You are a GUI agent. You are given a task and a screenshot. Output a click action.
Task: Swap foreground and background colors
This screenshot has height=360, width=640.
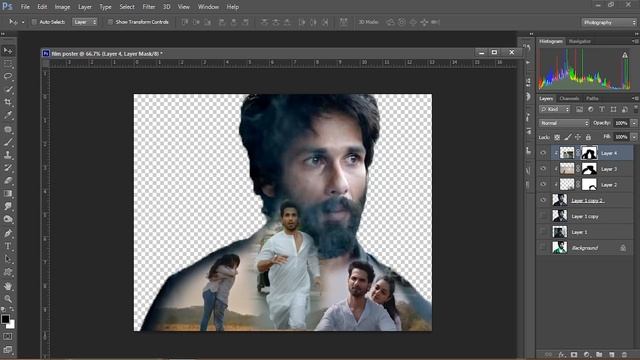tap(11, 310)
